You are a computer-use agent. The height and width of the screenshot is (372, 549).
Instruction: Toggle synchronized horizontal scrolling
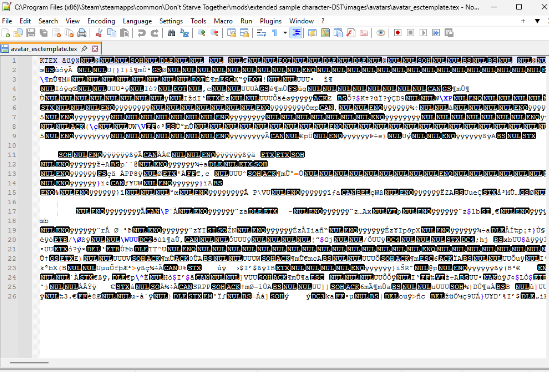coord(244,33)
